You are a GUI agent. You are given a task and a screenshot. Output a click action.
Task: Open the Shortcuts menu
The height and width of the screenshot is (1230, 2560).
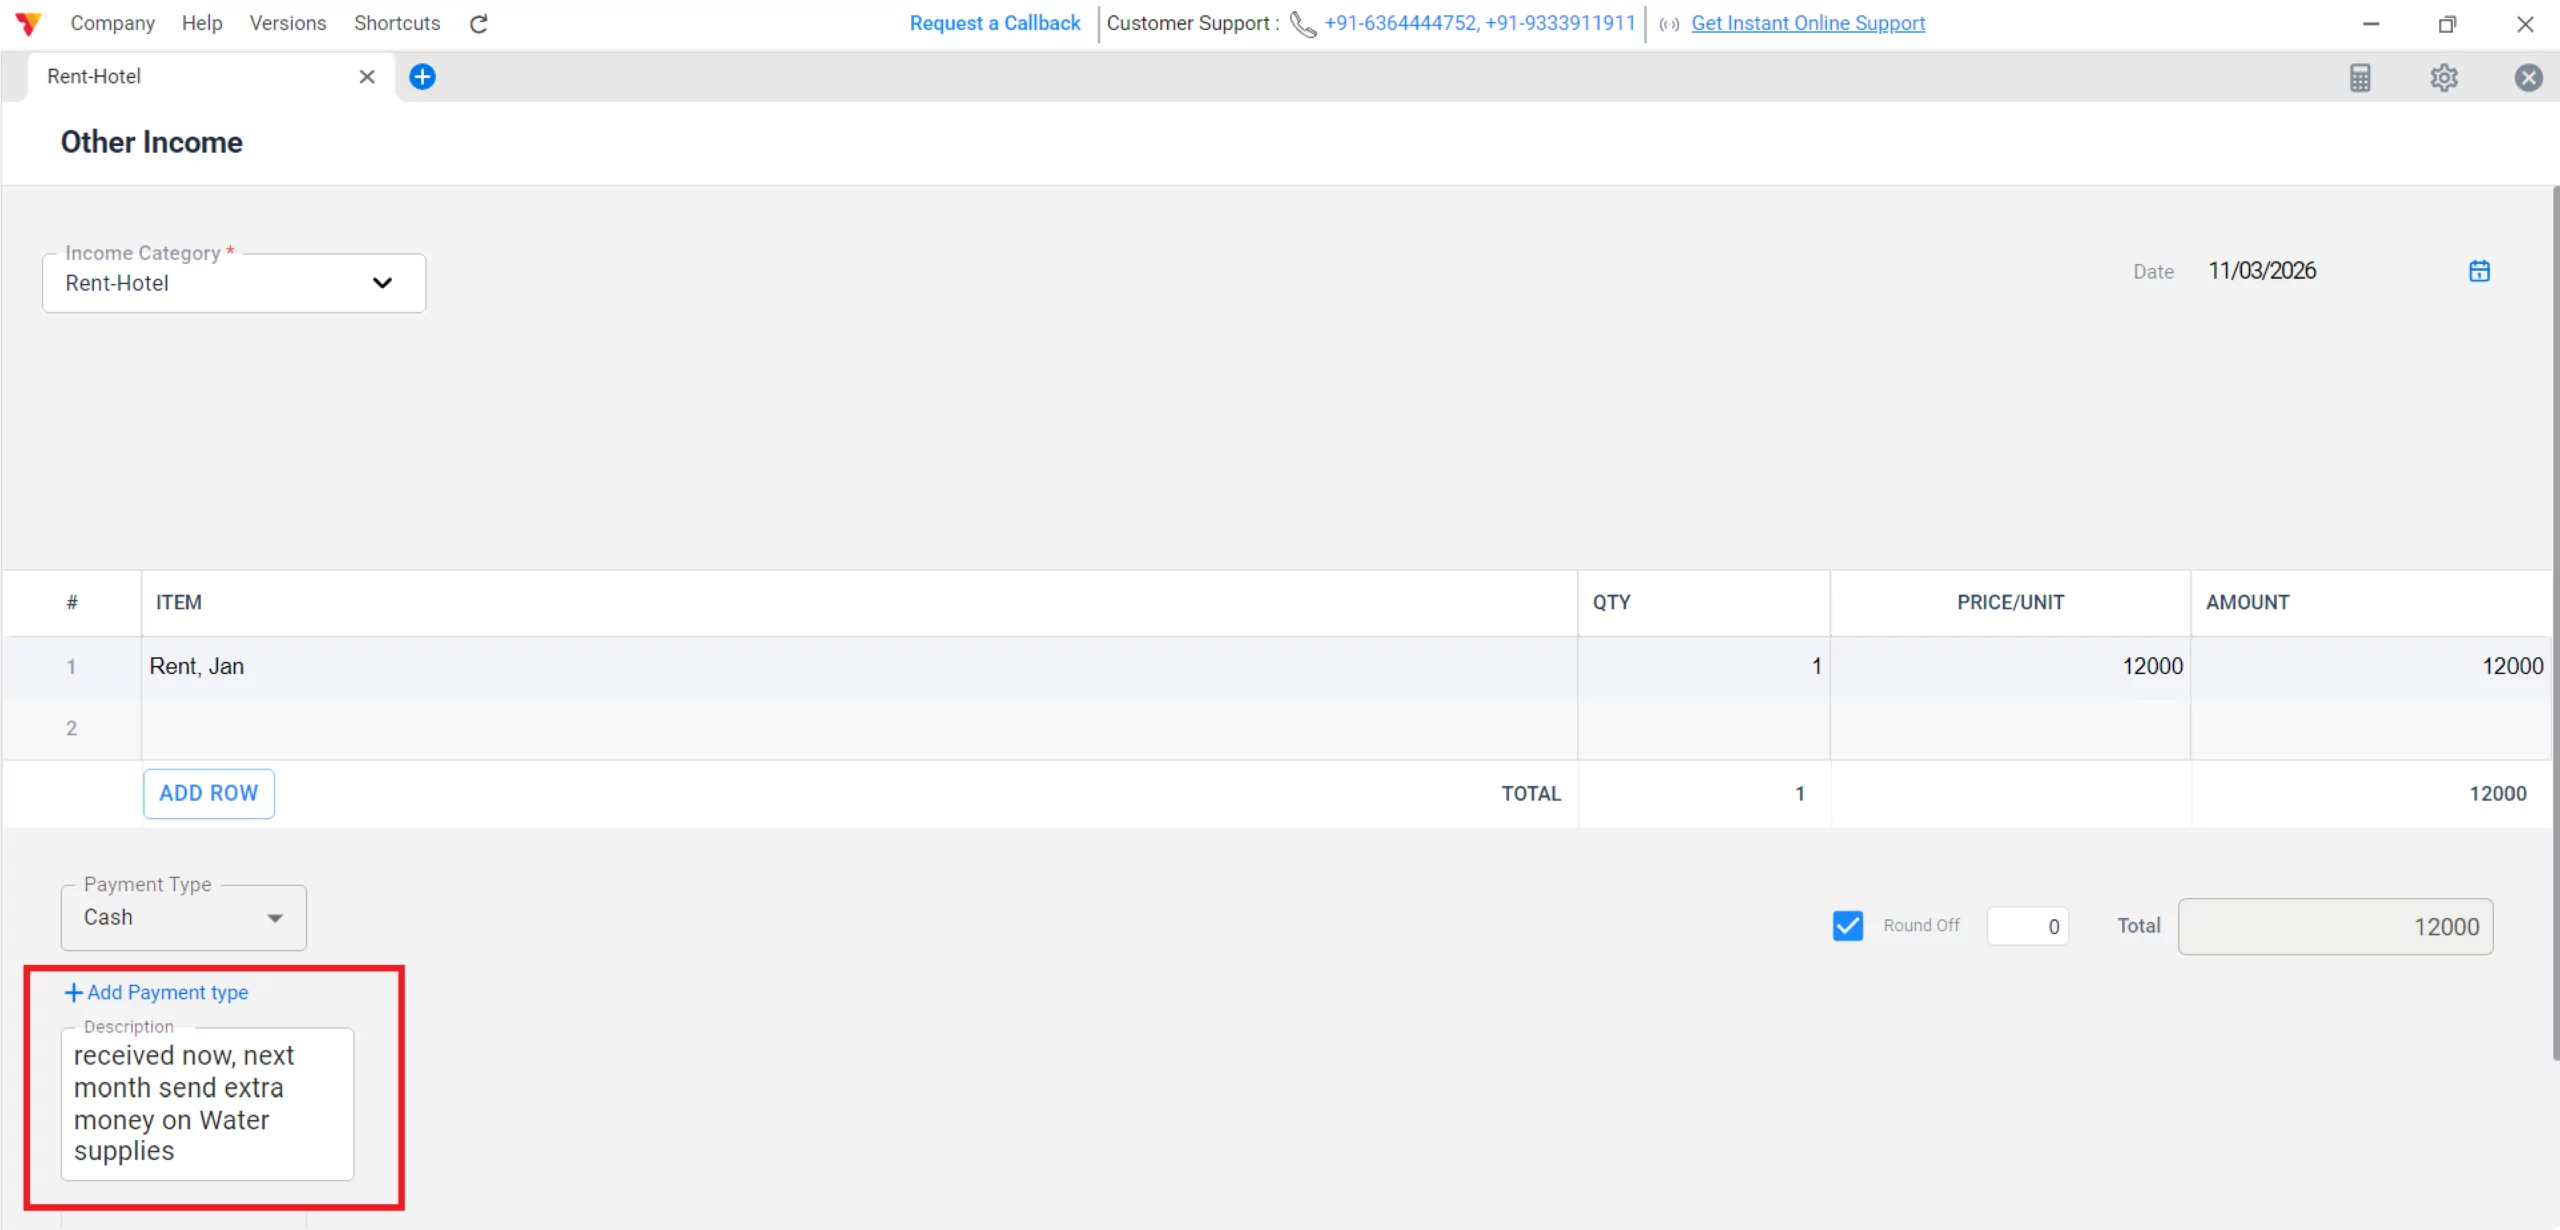coord(397,23)
